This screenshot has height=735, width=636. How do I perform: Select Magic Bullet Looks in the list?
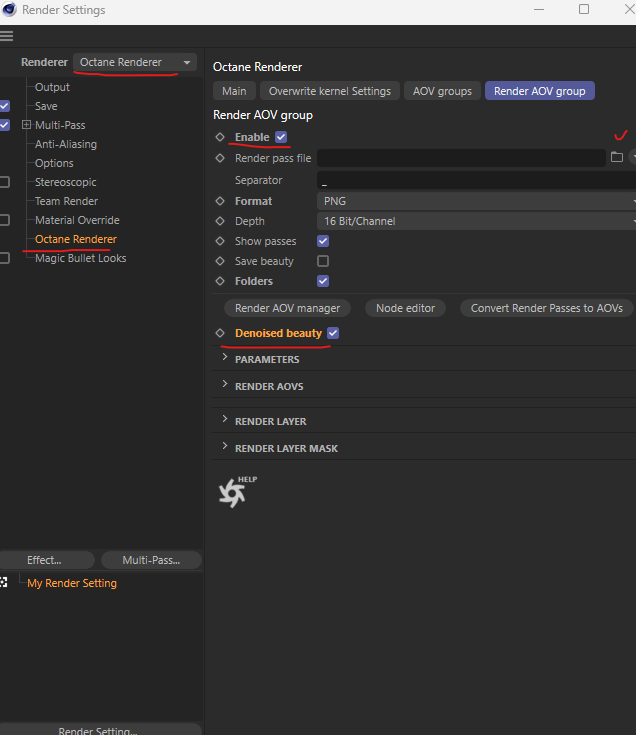[x=80, y=258]
